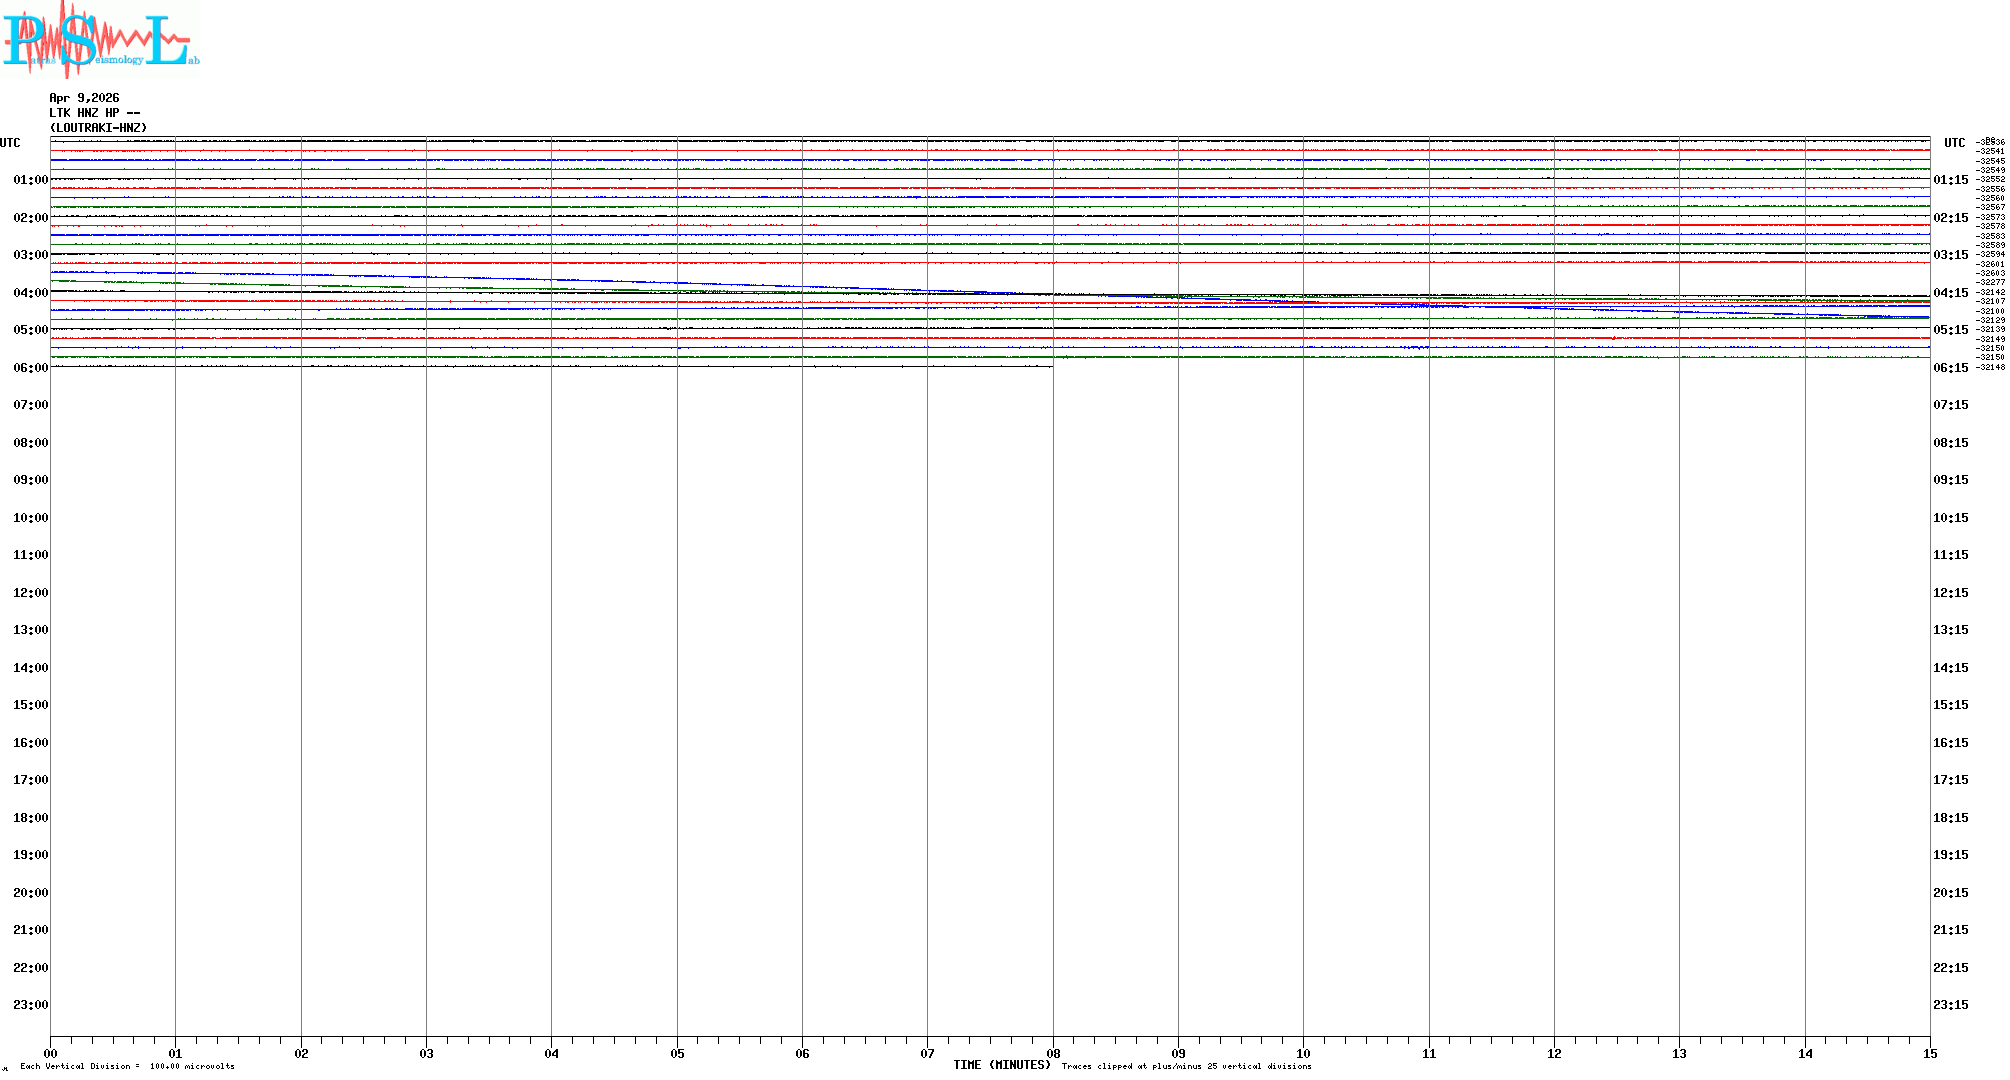Click the 10:15 label on right axis
This screenshot has width=2010, height=1080.
[1950, 518]
